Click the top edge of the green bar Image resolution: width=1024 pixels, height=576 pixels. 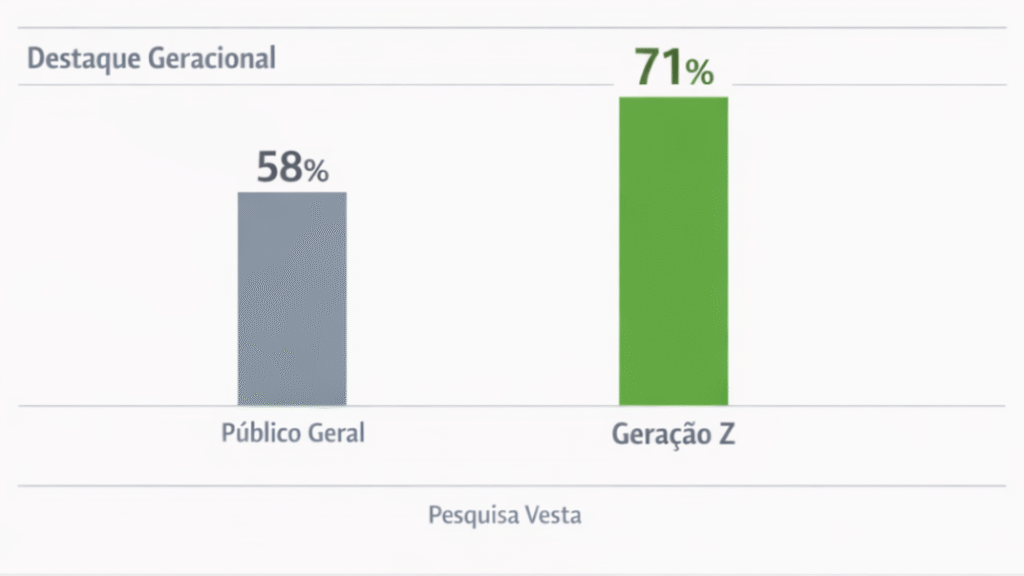(673, 98)
